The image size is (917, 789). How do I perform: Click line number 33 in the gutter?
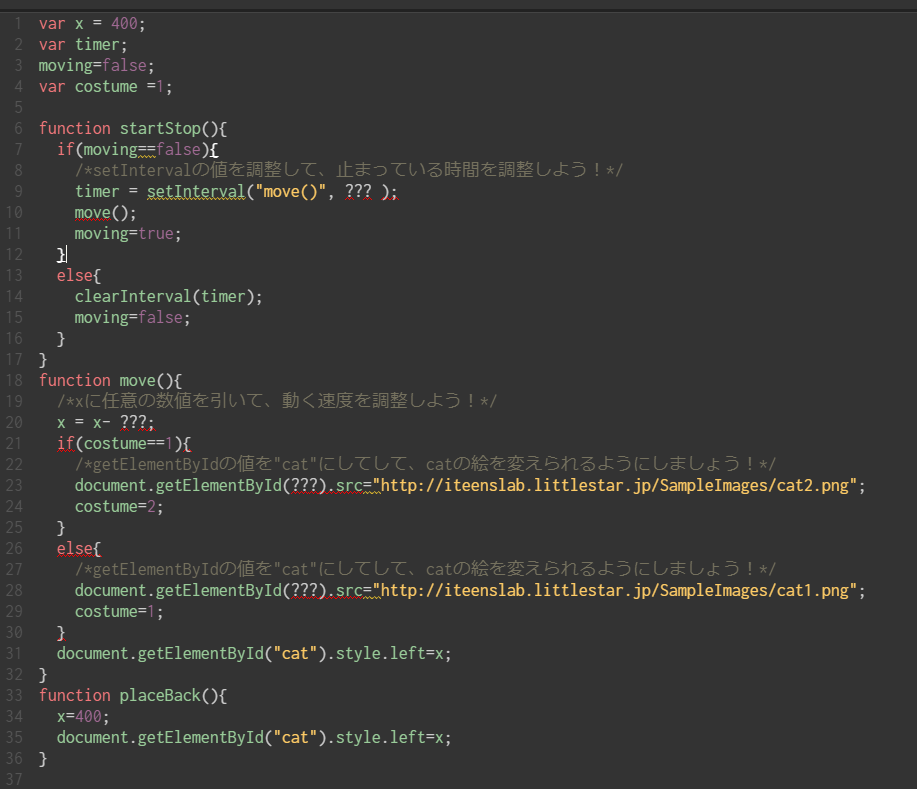coord(15,695)
